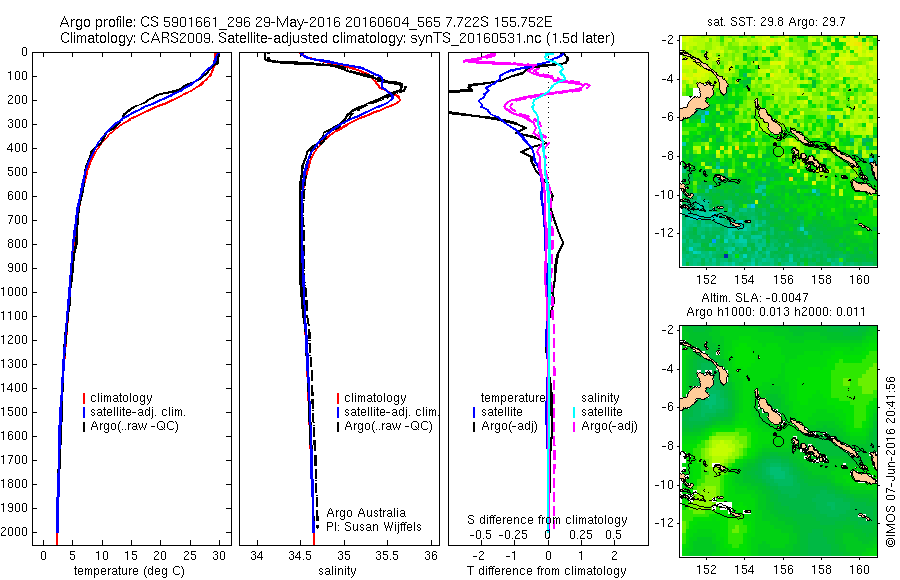
Task: Click the 'temperature (deg C)' axis label
Action: pyautogui.click(x=129, y=571)
